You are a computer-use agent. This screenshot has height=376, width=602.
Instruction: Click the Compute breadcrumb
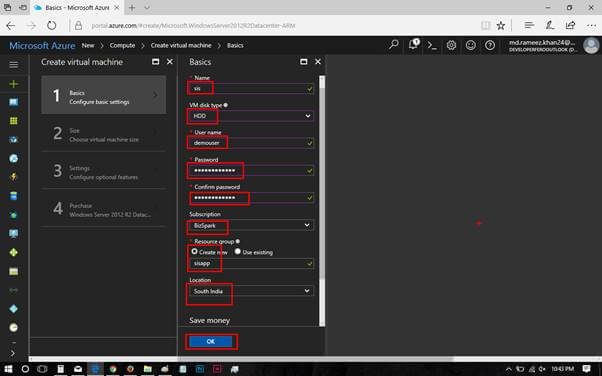point(122,45)
